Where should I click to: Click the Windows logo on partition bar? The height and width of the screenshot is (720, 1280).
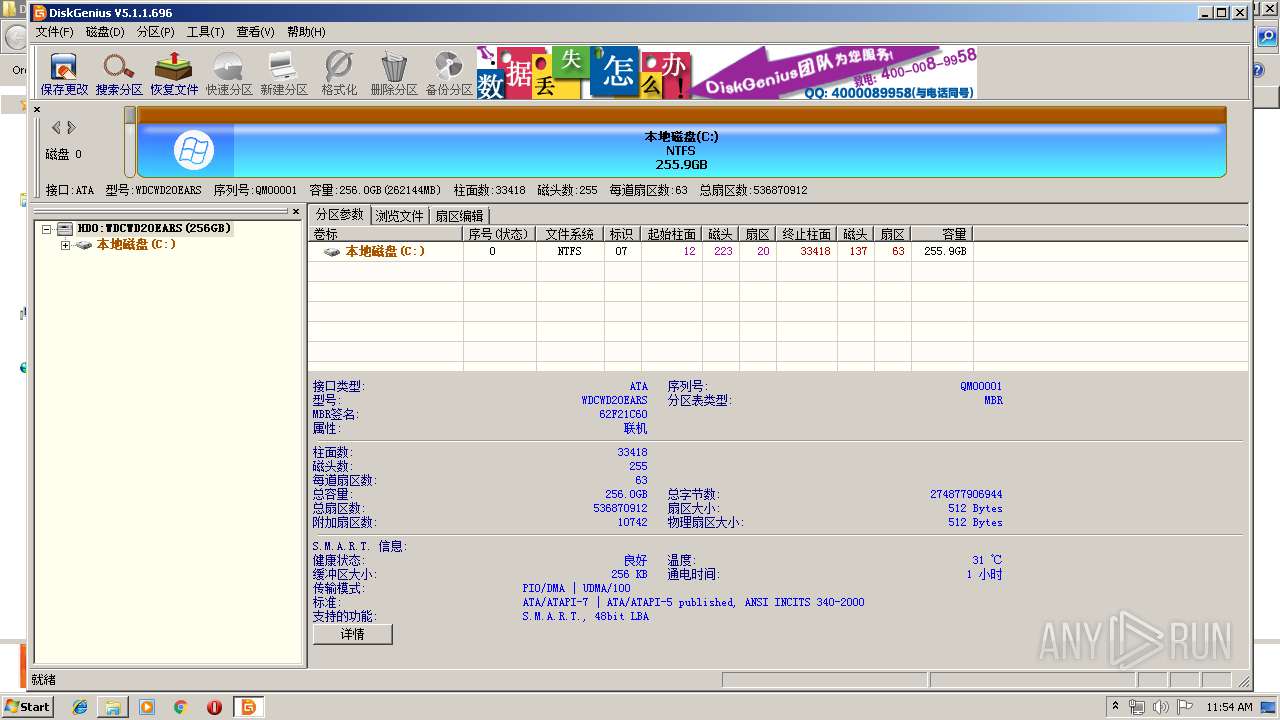[194, 150]
